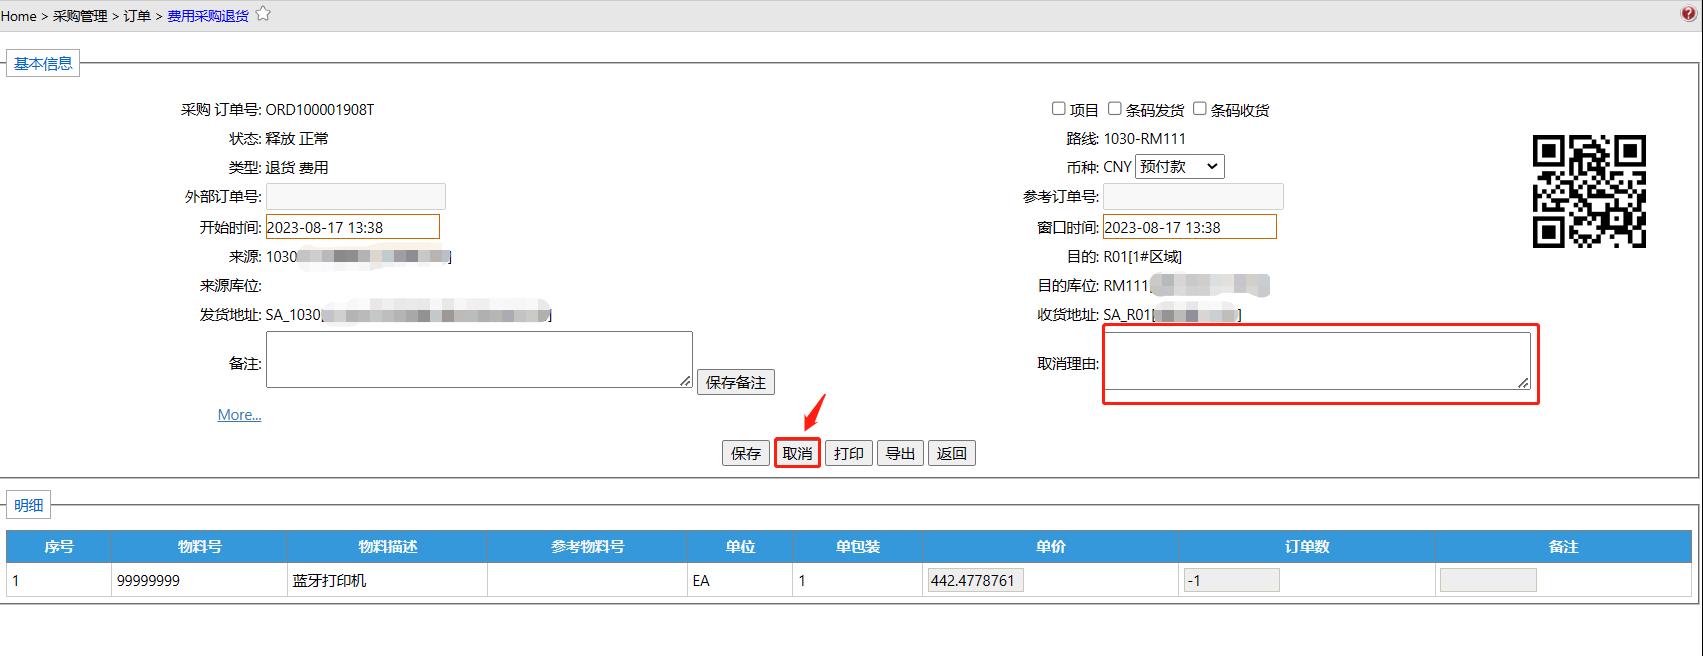Check the 项目 checkbox
The image size is (1703, 656).
click(x=1058, y=108)
